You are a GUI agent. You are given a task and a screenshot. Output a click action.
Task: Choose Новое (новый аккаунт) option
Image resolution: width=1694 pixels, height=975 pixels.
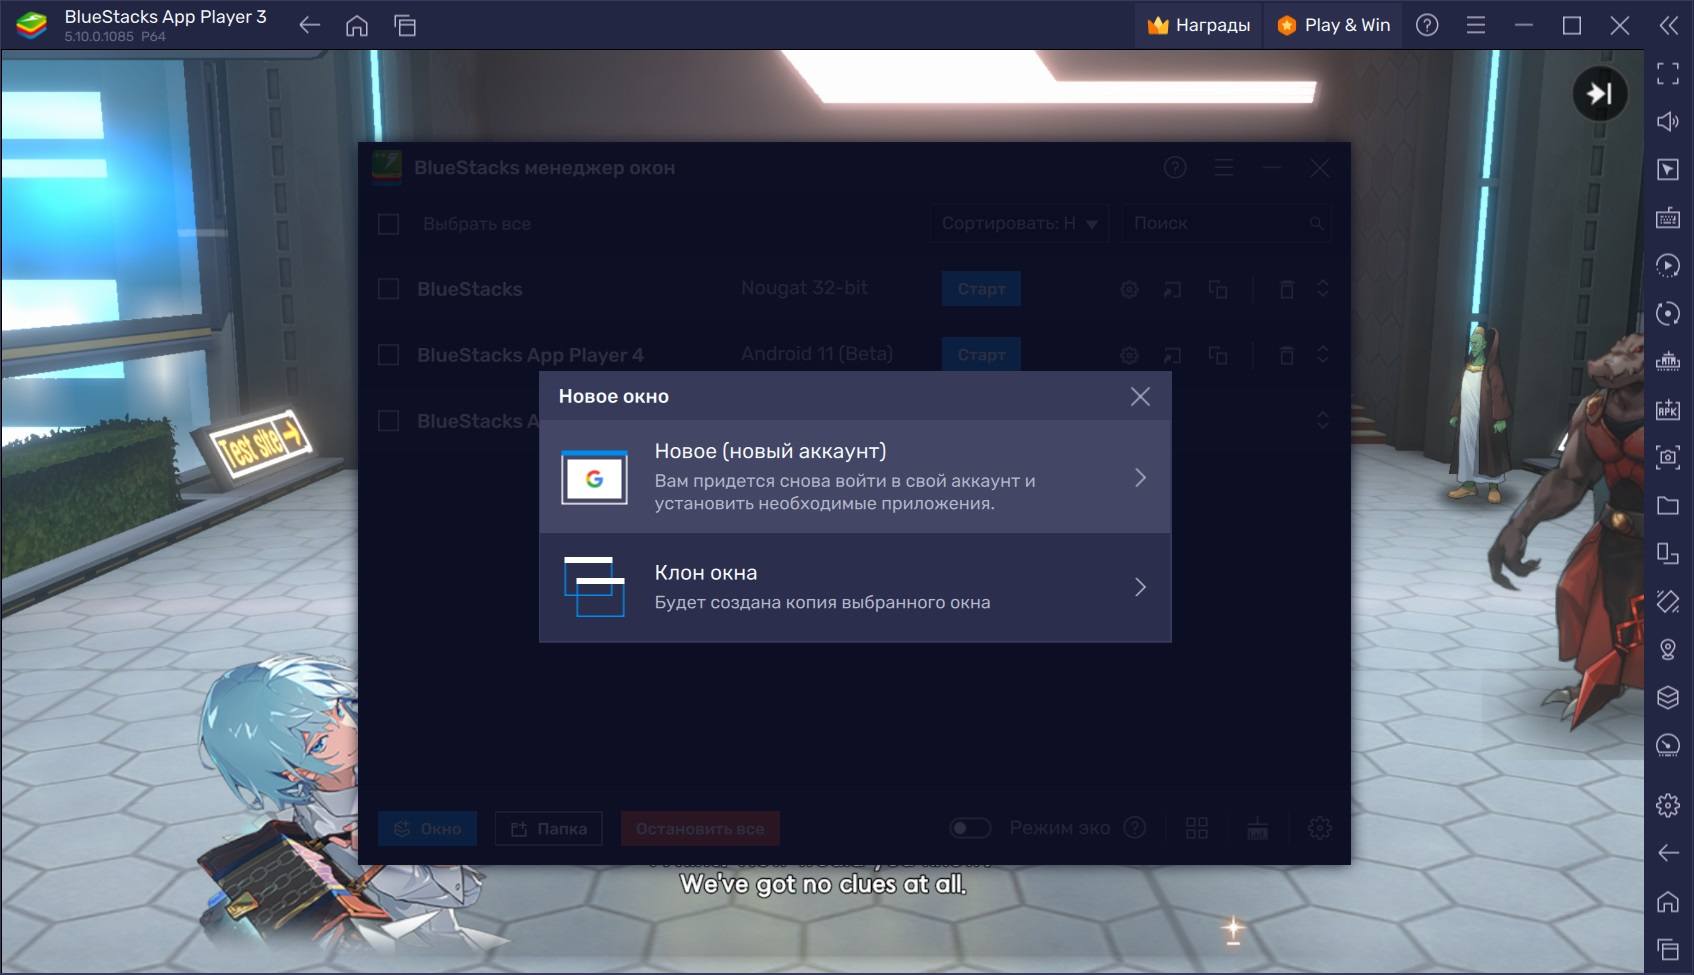point(855,477)
